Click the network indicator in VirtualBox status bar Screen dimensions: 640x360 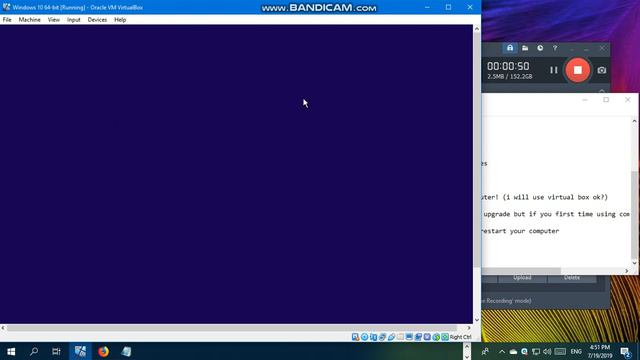click(382, 337)
